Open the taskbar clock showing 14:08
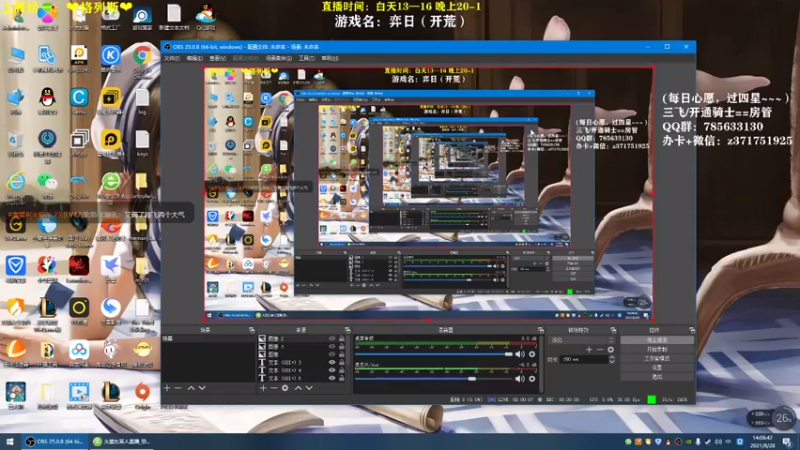 762,442
